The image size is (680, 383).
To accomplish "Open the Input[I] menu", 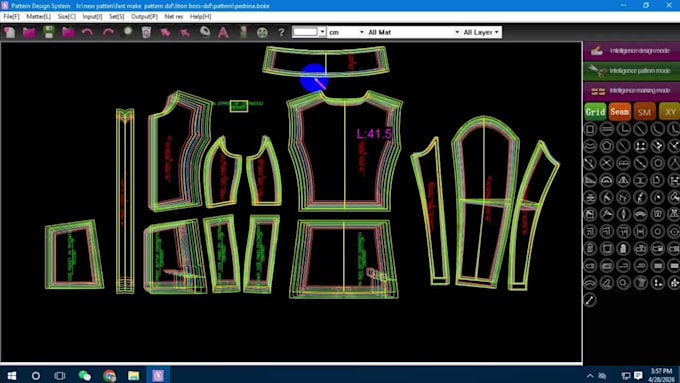I will tap(92, 16).
